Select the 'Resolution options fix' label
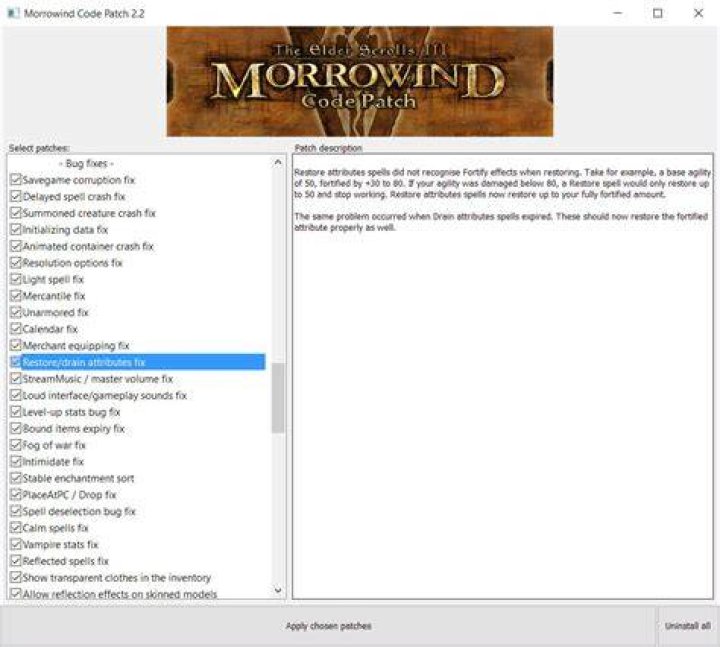 point(73,263)
